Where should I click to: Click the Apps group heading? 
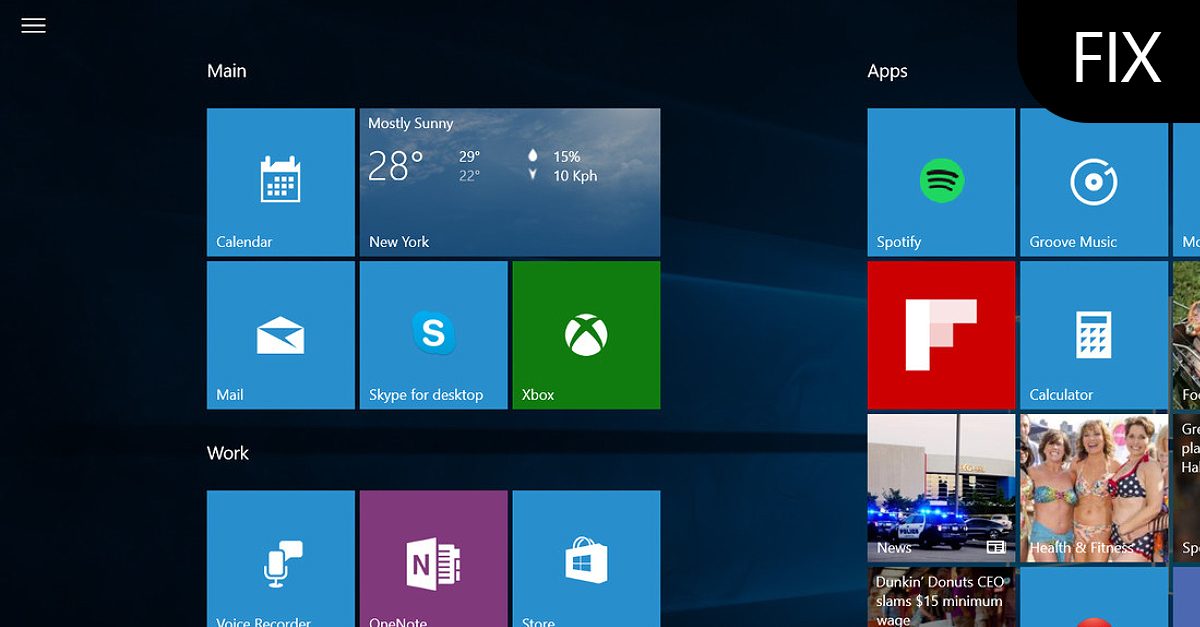[x=887, y=71]
